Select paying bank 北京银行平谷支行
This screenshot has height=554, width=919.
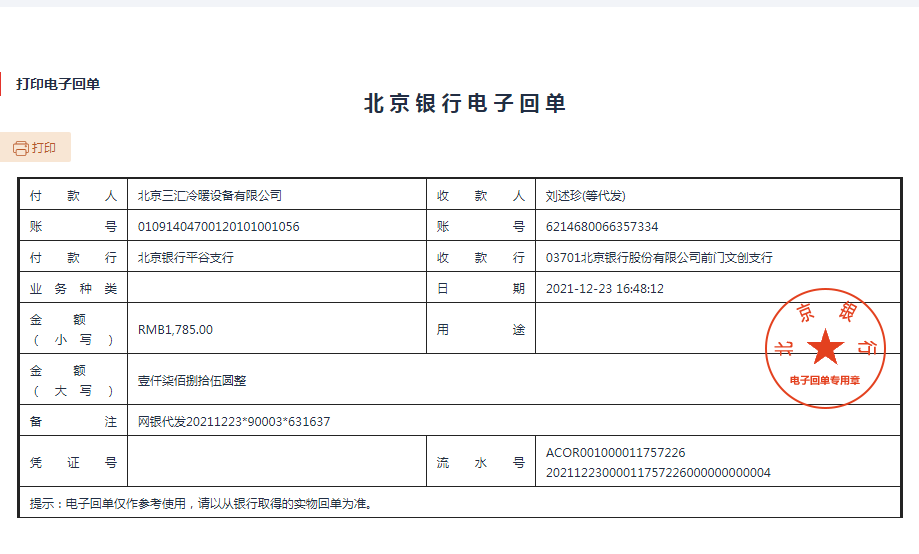tap(186, 258)
